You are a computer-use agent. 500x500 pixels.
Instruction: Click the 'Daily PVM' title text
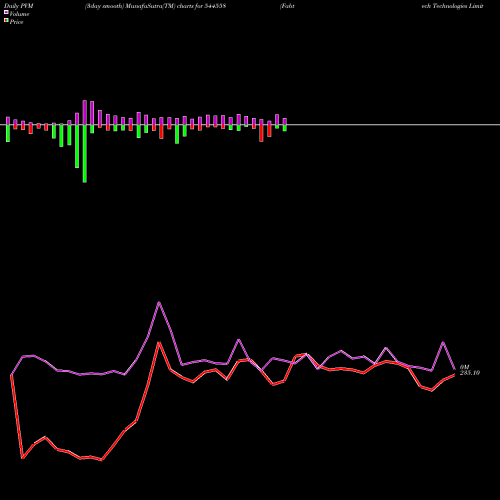[x=19, y=6]
